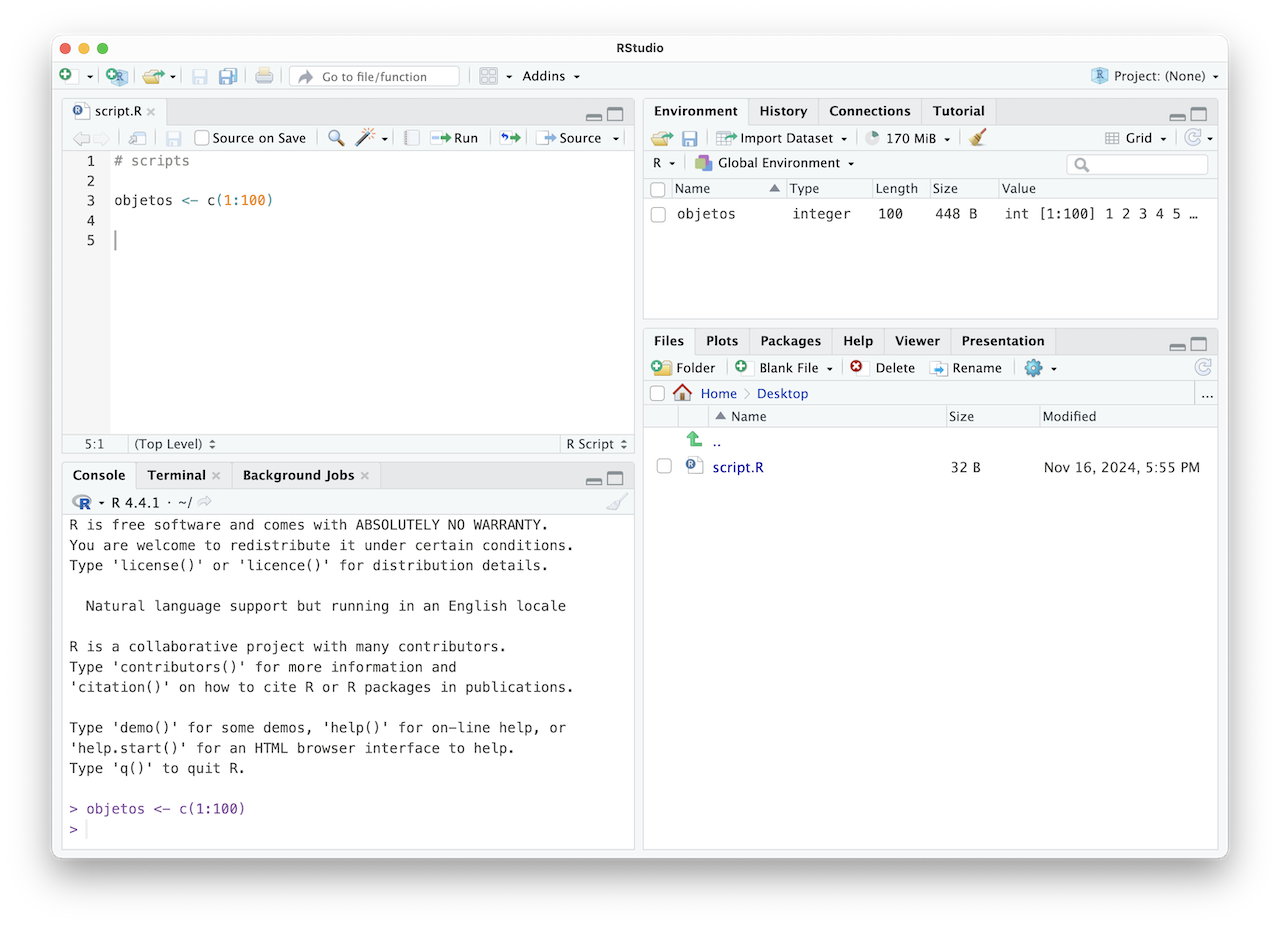1280x927 pixels.
Task: Maximize the Files pane
Action: coord(1199,344)
